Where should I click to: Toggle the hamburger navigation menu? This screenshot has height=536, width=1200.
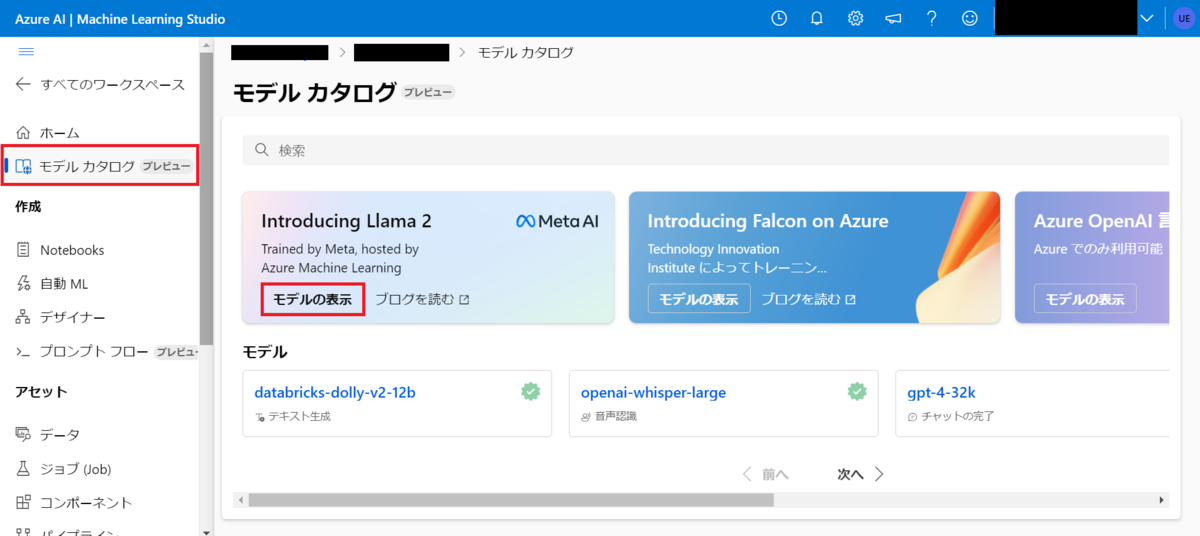[x=27, y=51]
